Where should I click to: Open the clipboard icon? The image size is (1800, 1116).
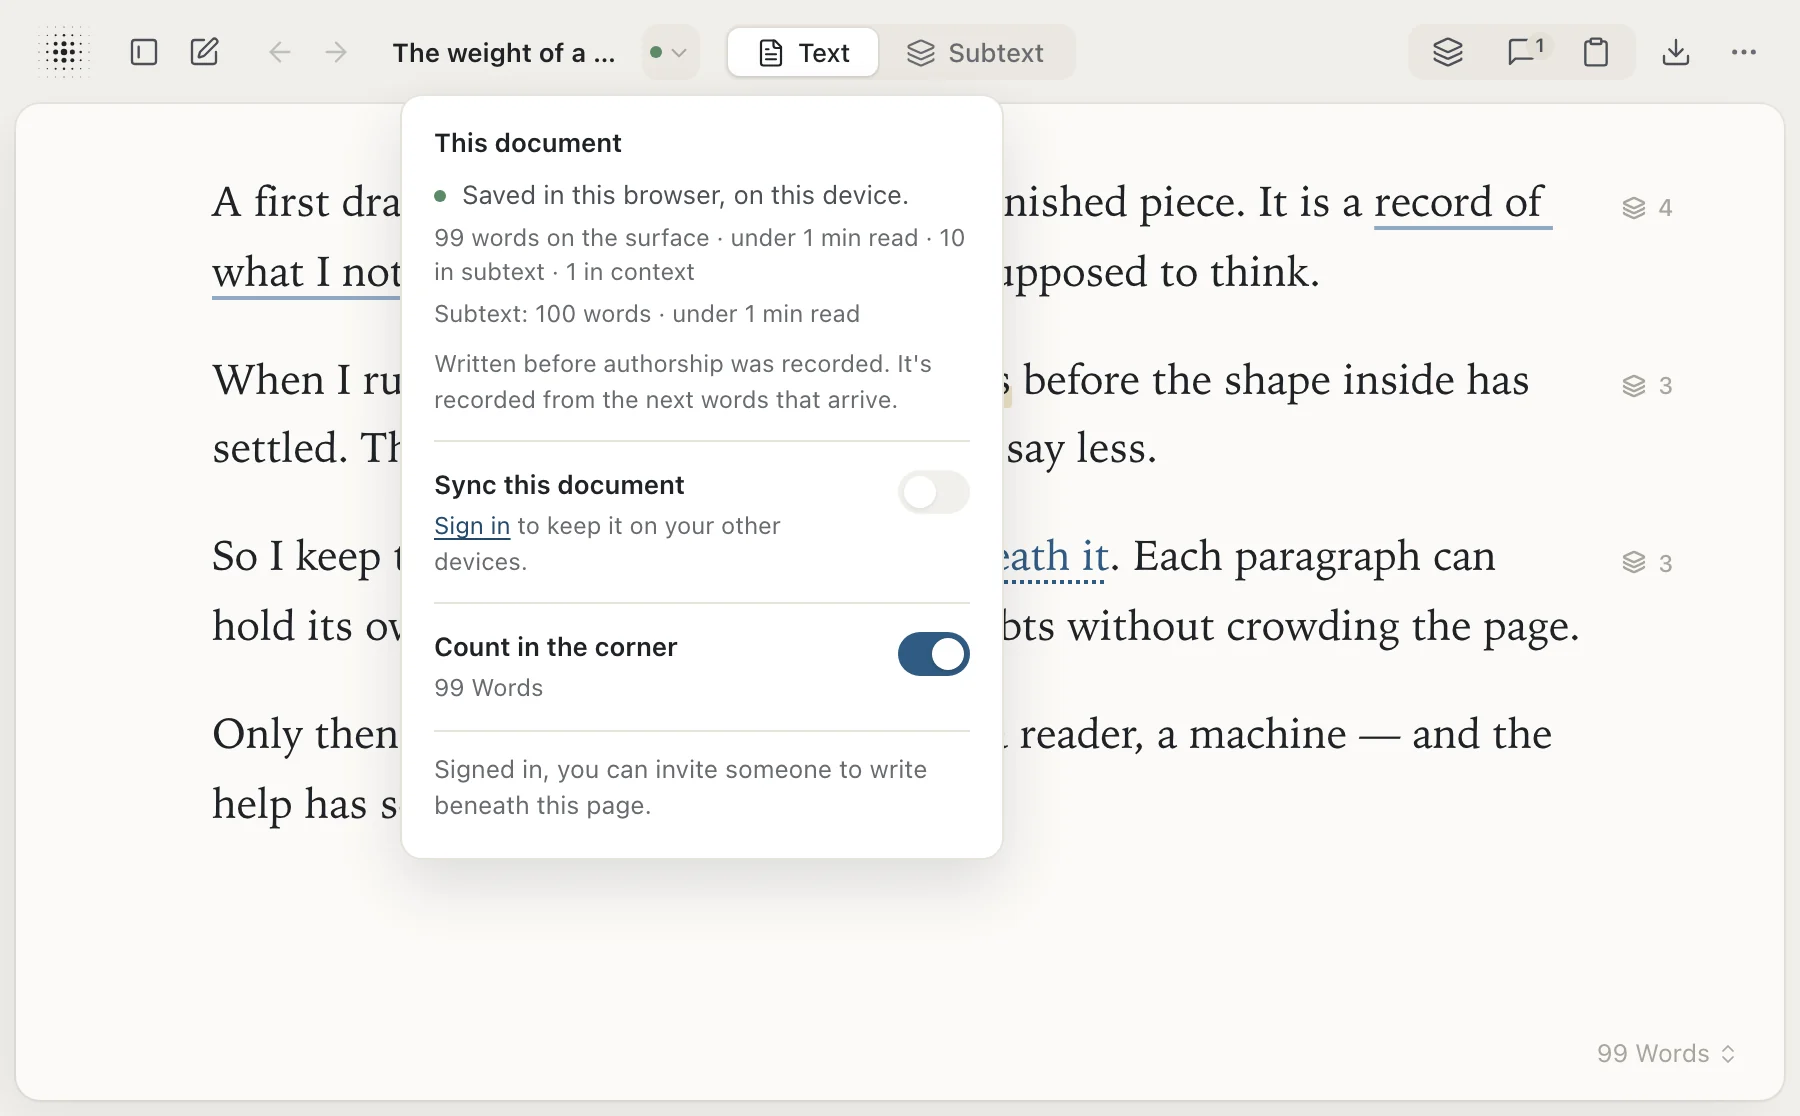click(1596, 52)
